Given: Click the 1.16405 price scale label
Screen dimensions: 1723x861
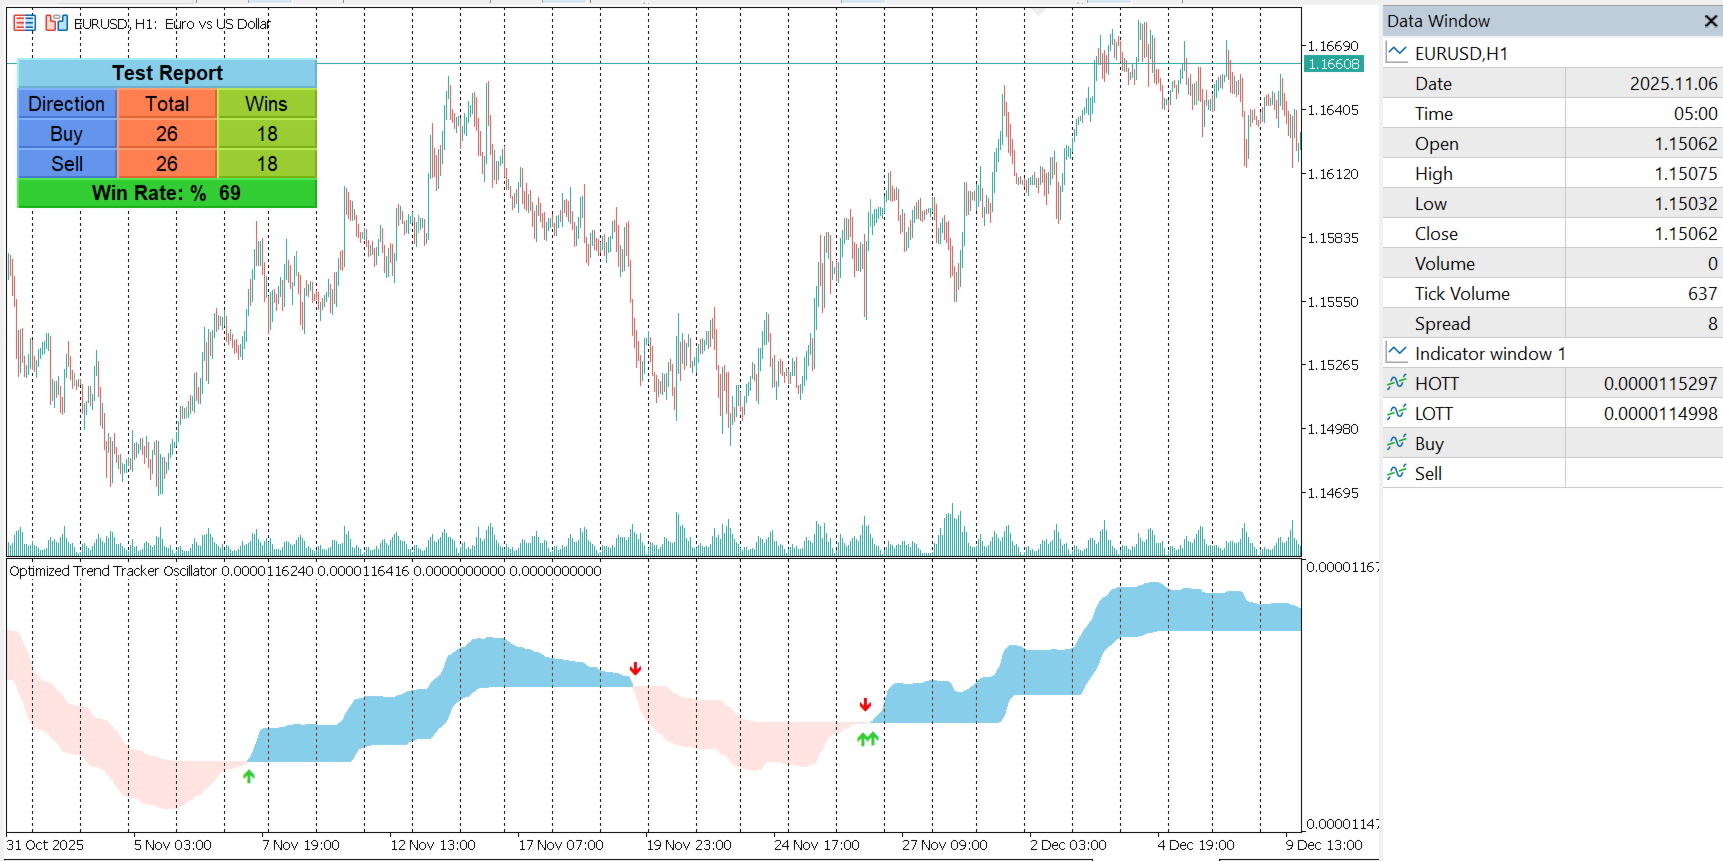Looking at the screenshot, I should click(1334, 110).
